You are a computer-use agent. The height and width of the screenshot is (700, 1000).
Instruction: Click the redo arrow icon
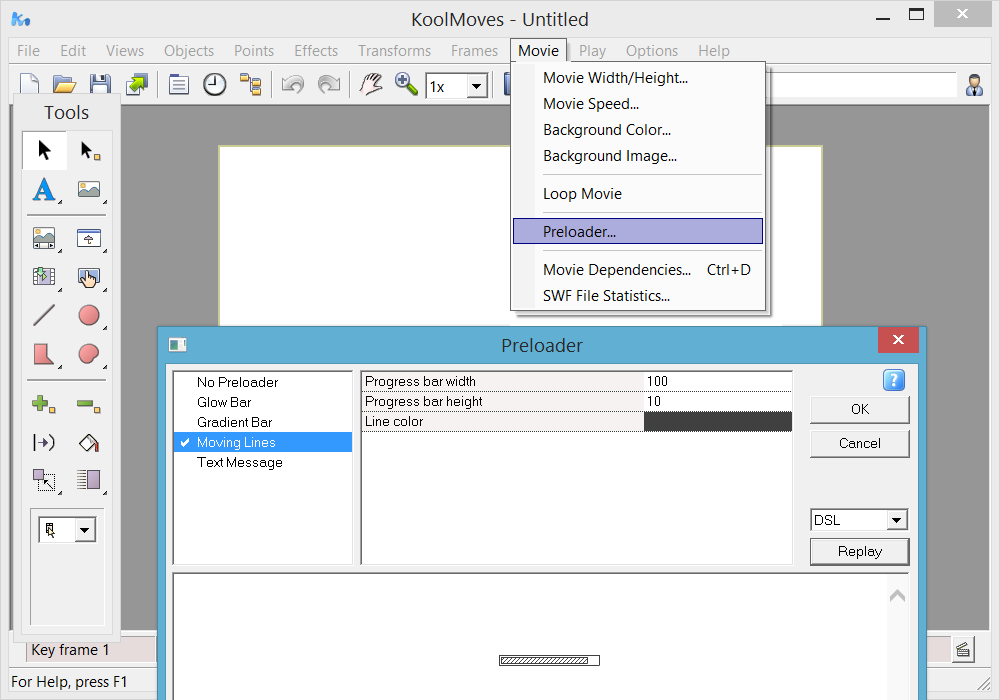pyautogui.click(x=329, y=84)
